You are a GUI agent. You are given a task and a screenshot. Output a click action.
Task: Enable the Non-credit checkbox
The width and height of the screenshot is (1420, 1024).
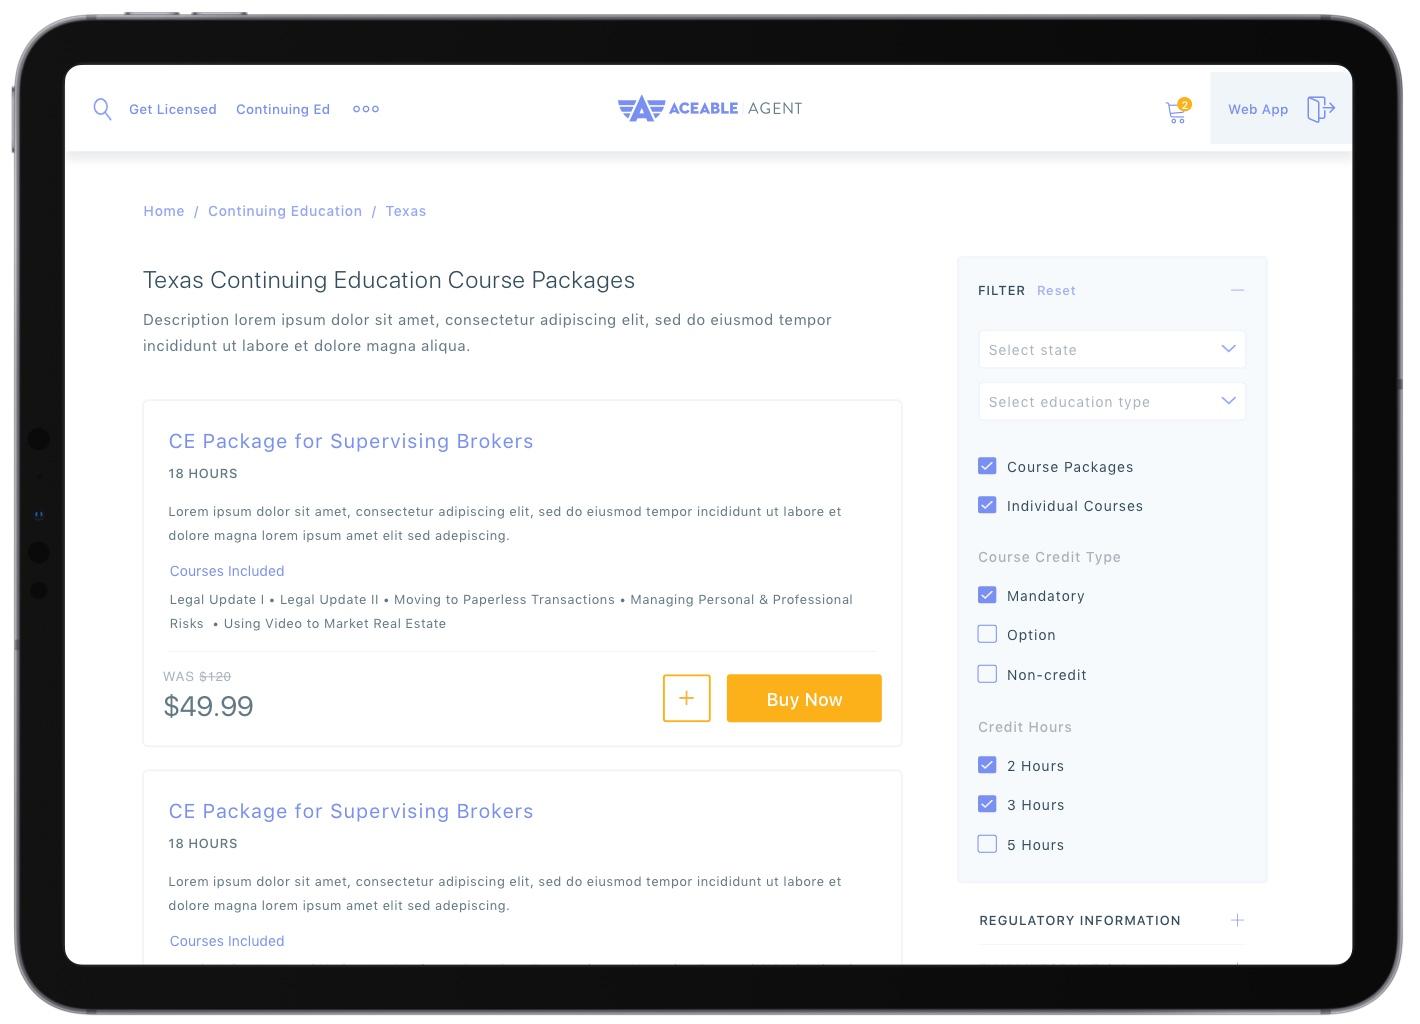tap(987, 674)
